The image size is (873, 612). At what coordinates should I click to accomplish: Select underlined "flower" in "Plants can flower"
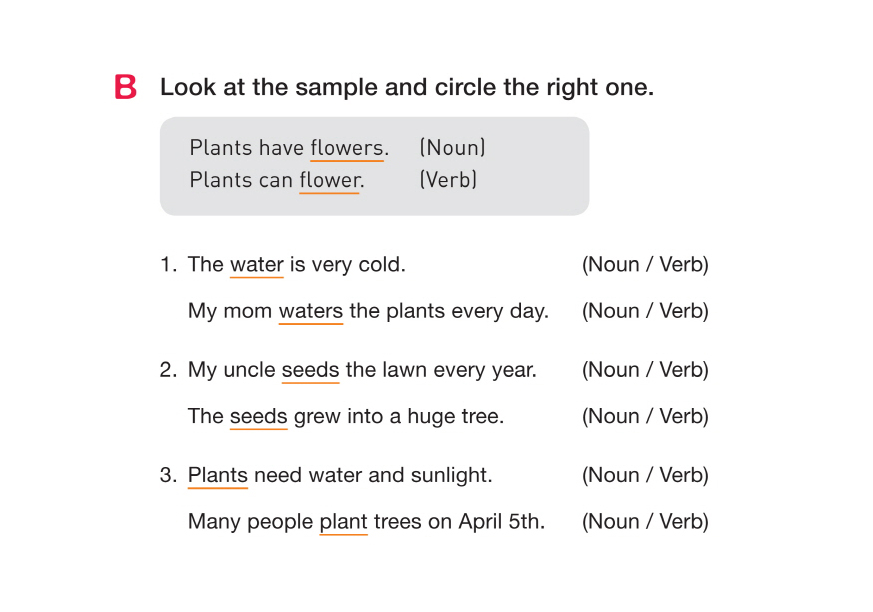(x=329, y=180)
